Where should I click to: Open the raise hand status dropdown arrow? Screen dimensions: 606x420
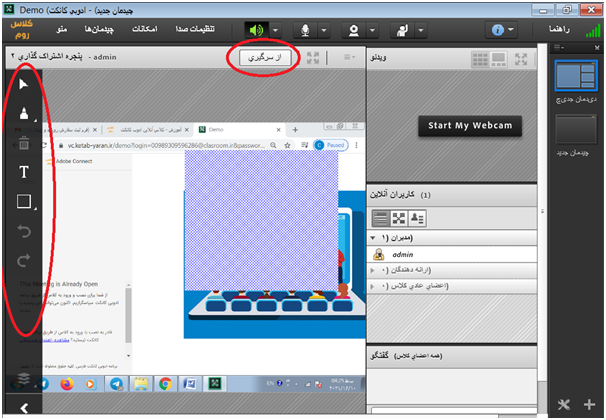421,30
